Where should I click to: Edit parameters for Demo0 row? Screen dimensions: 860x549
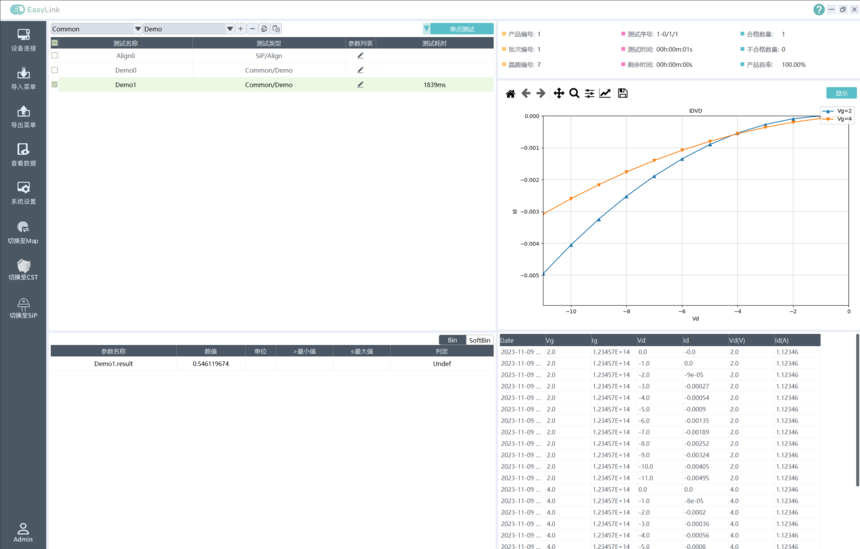360,70
